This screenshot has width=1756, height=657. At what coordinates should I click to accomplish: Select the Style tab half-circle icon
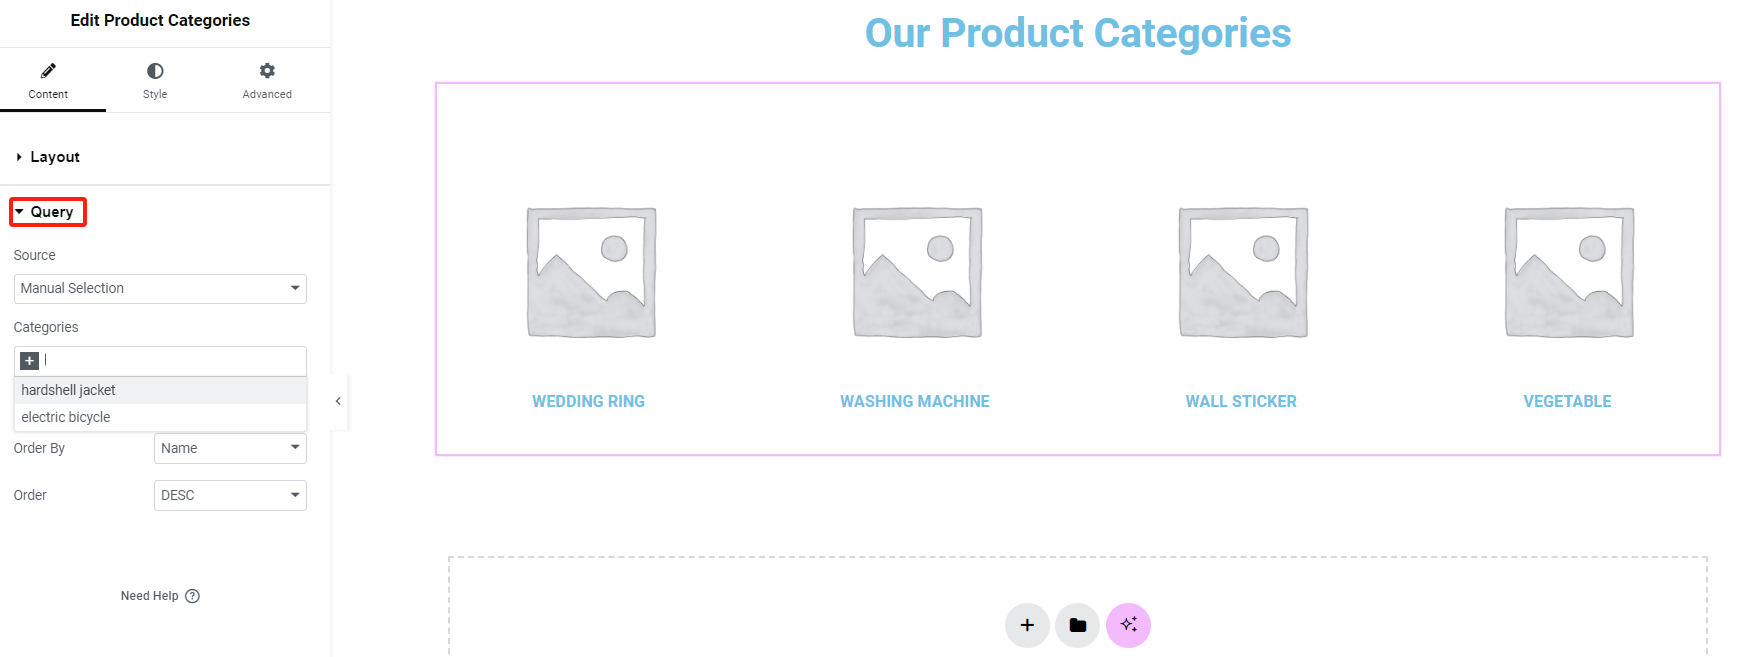coord(155,70)
